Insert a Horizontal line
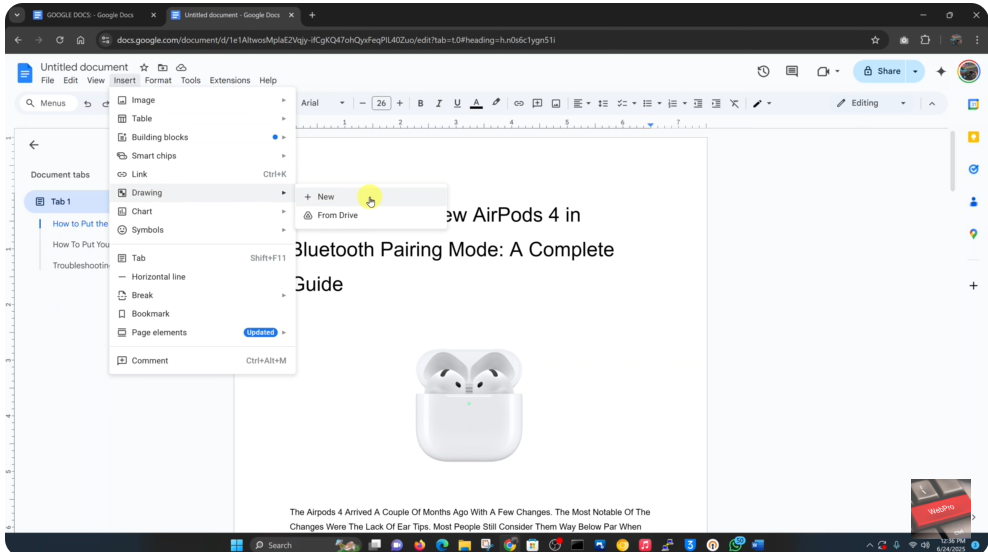The width and height of the screenshot is (988, 552). (x=202, y=277)
